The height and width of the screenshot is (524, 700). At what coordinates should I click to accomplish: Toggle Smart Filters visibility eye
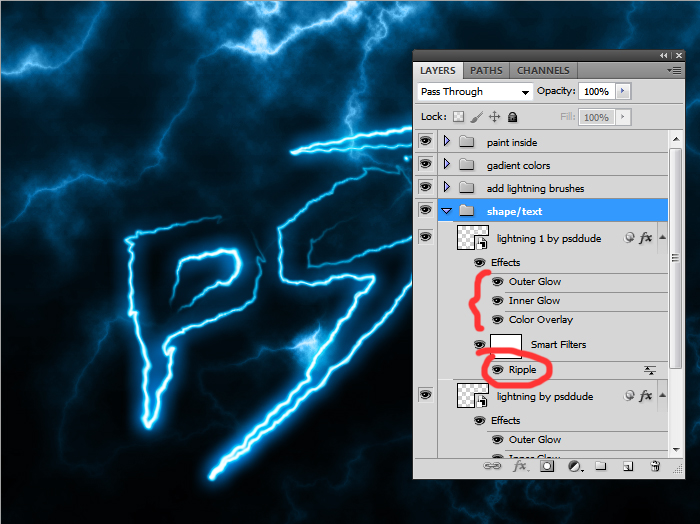pyautogui.click(x=479, y=345)
